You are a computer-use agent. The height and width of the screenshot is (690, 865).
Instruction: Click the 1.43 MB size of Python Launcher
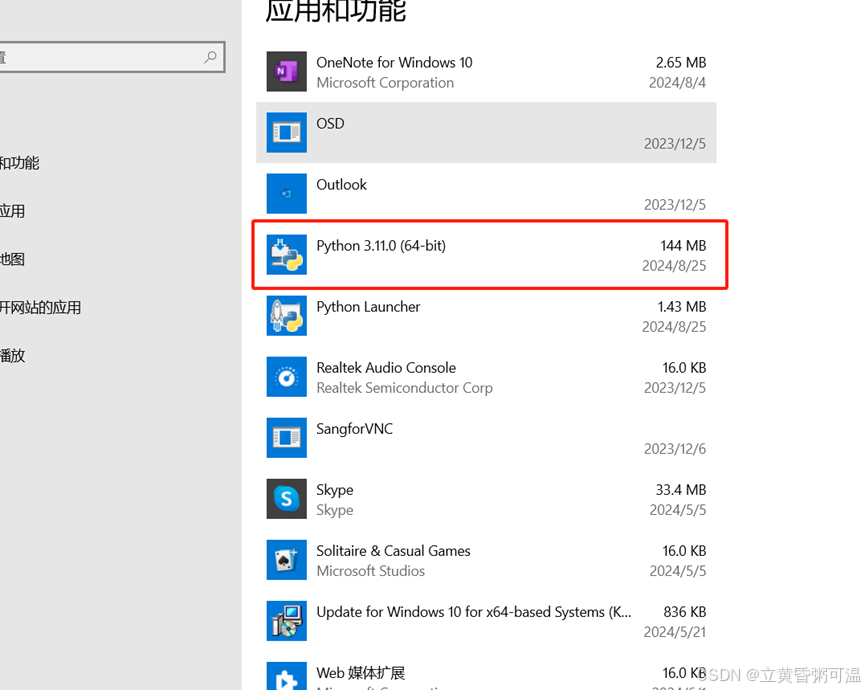pos(682,307)
